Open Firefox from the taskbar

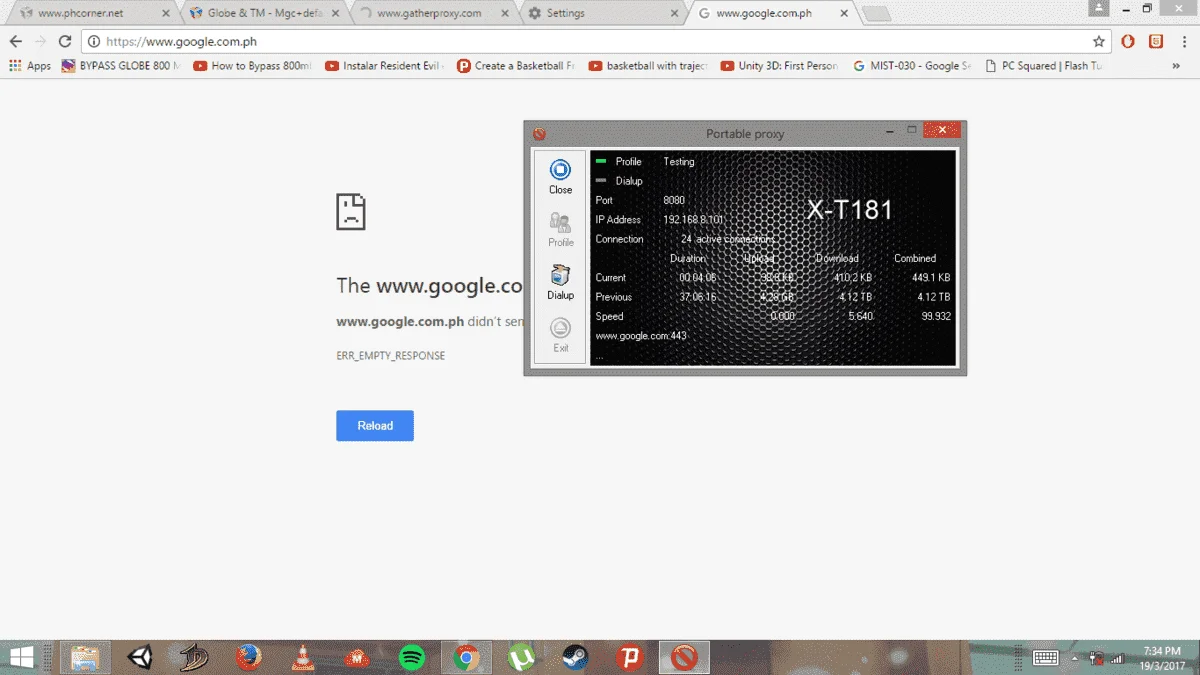pyautogui.click(x=248, y=657)
